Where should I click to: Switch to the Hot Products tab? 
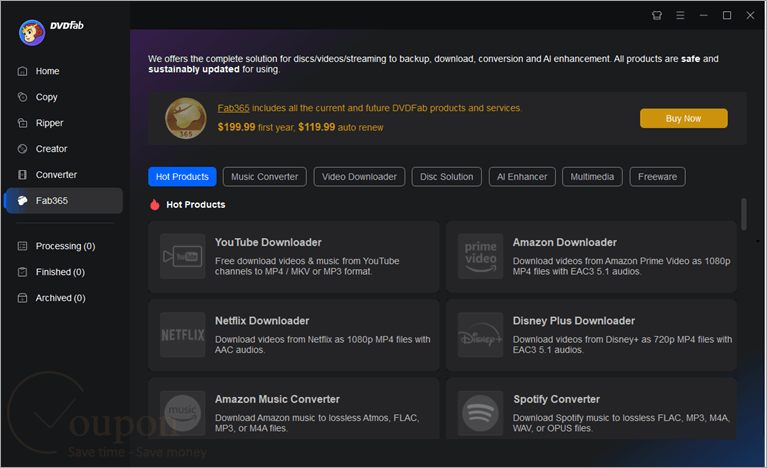[182, 177]
